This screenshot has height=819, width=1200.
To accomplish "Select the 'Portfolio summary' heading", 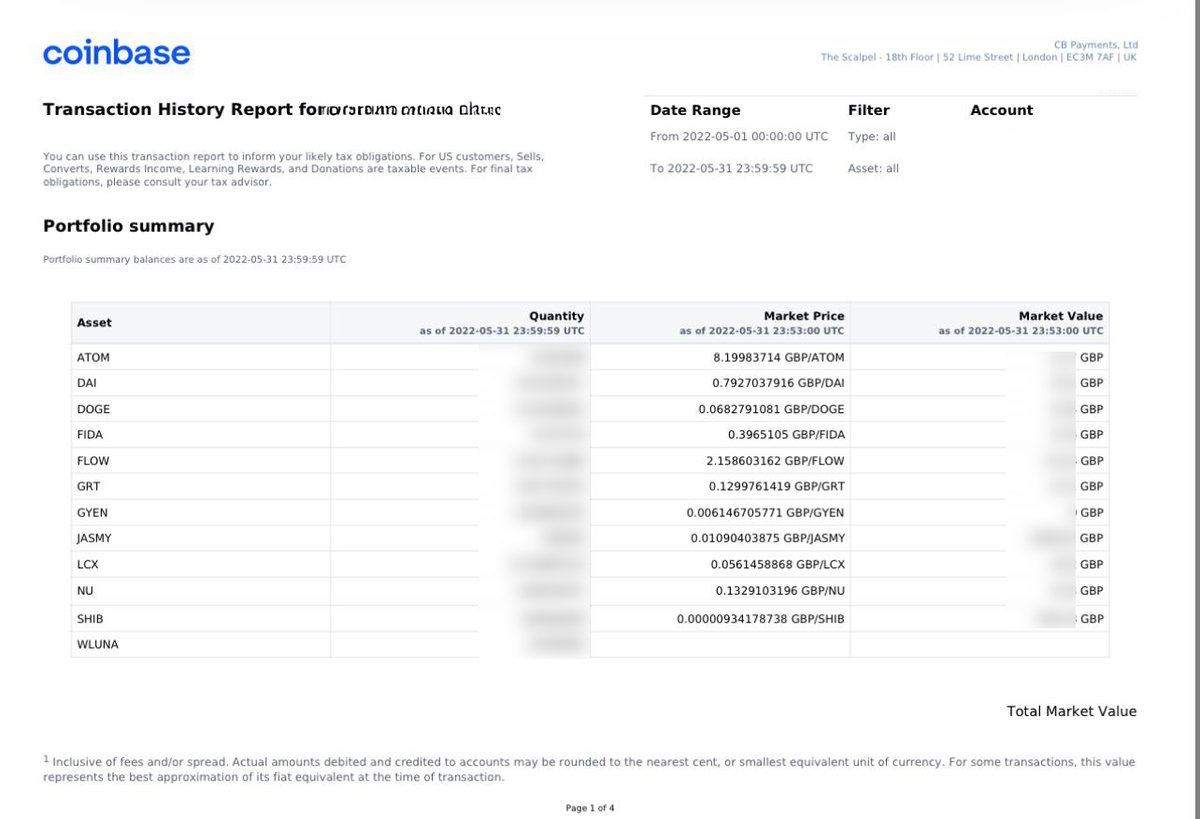I will click(x=128, y=226).
